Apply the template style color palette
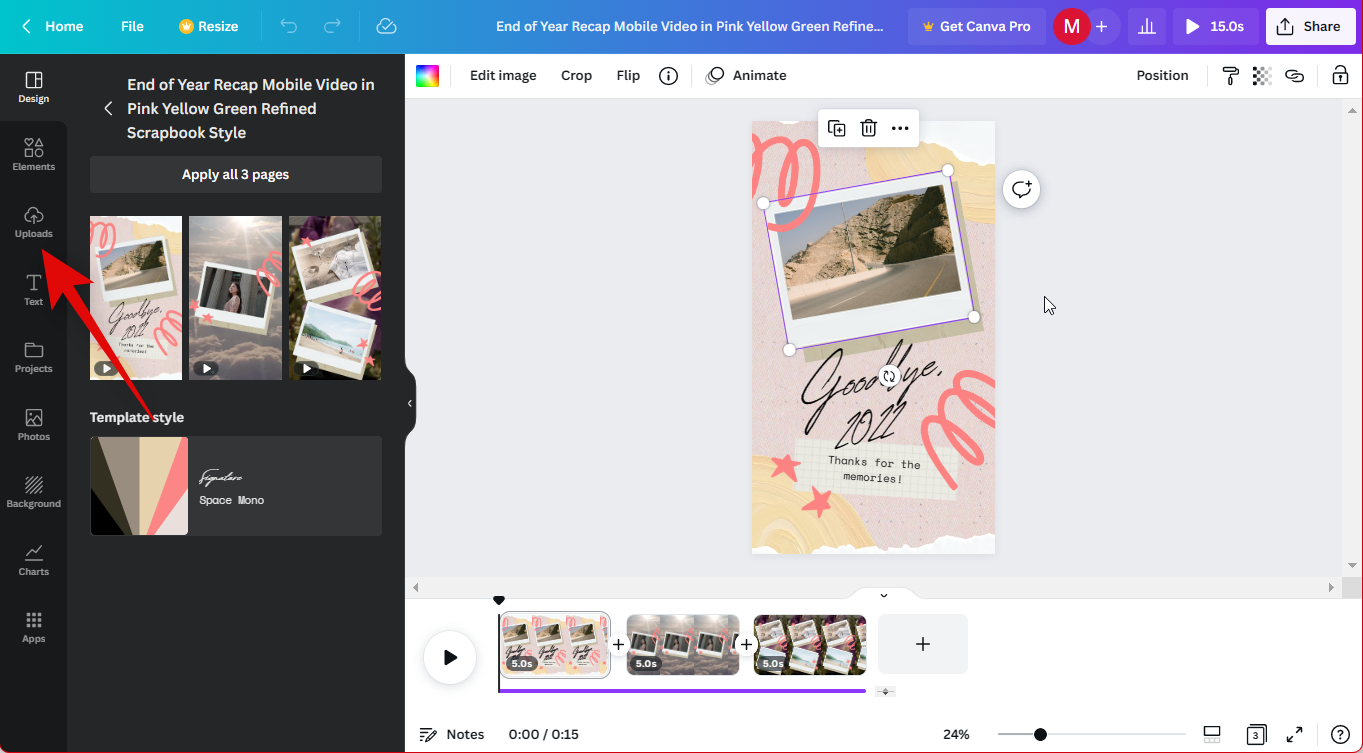Screen dimensions: 1363x753 (139, 486)
